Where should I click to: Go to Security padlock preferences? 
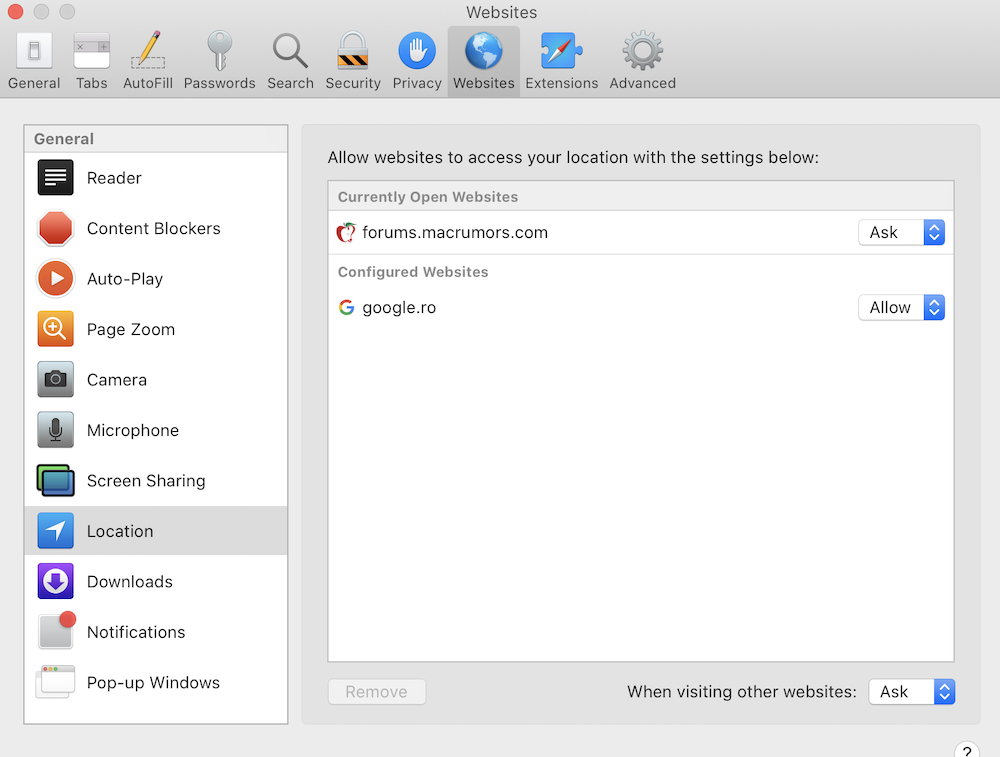(x=353, y=50)
